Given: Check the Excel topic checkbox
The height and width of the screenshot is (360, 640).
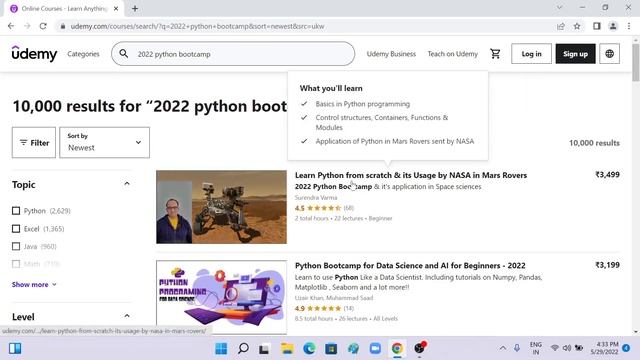Looking at the screenshot, I should pos(16,229).
